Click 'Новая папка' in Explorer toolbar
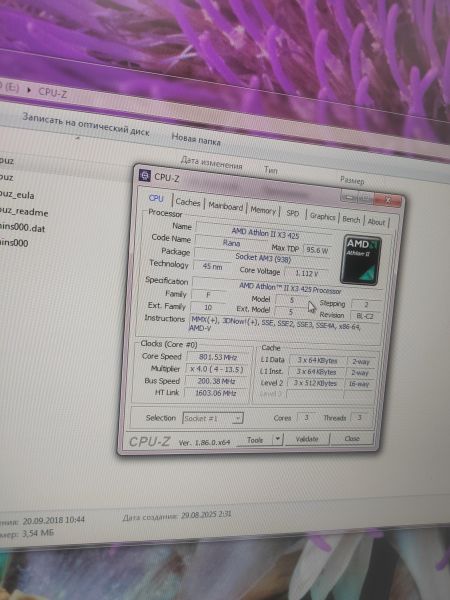 pos(196,139)
